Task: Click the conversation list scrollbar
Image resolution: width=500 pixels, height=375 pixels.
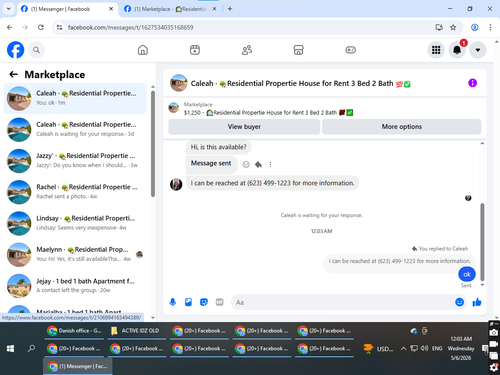Action: click(x=153, y=143)
